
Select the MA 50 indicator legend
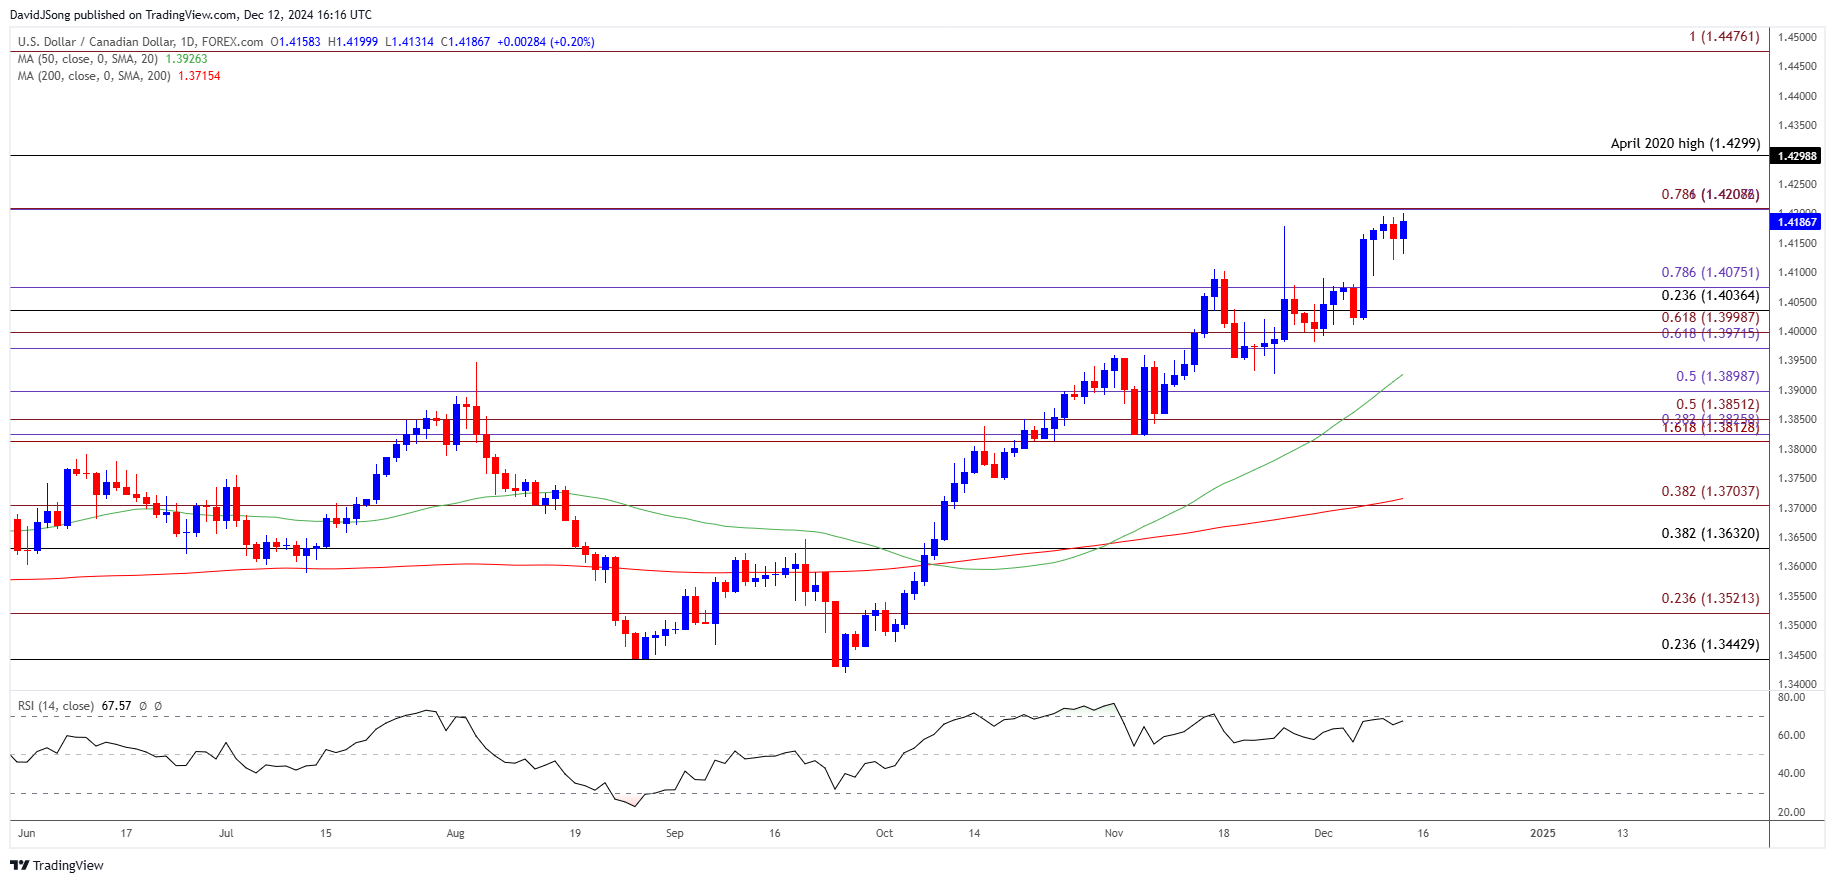(88, 59)
